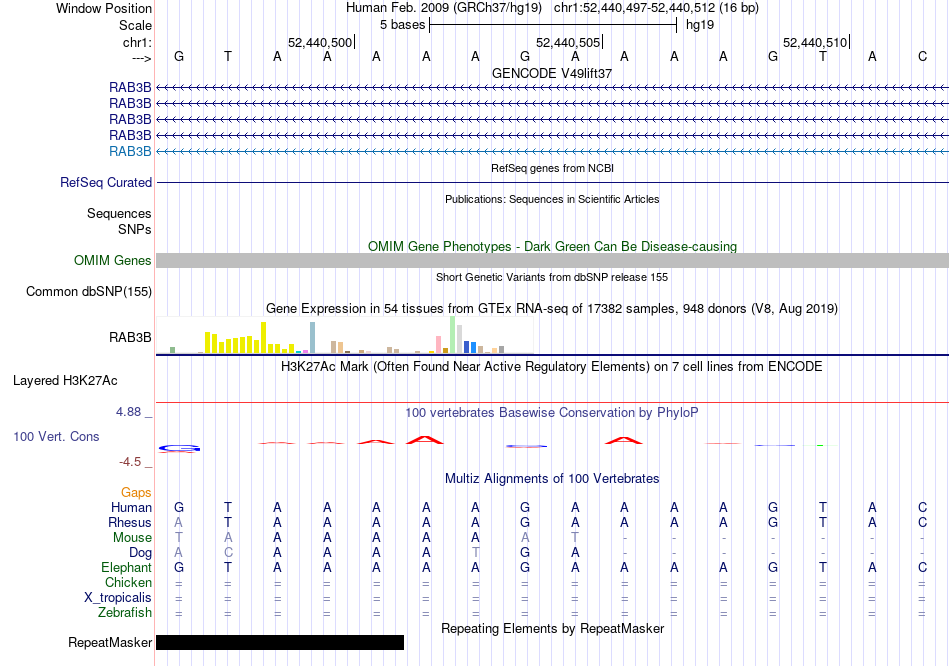
Task: Click the 5 bases scale bar
Action: tap(553, 25)
